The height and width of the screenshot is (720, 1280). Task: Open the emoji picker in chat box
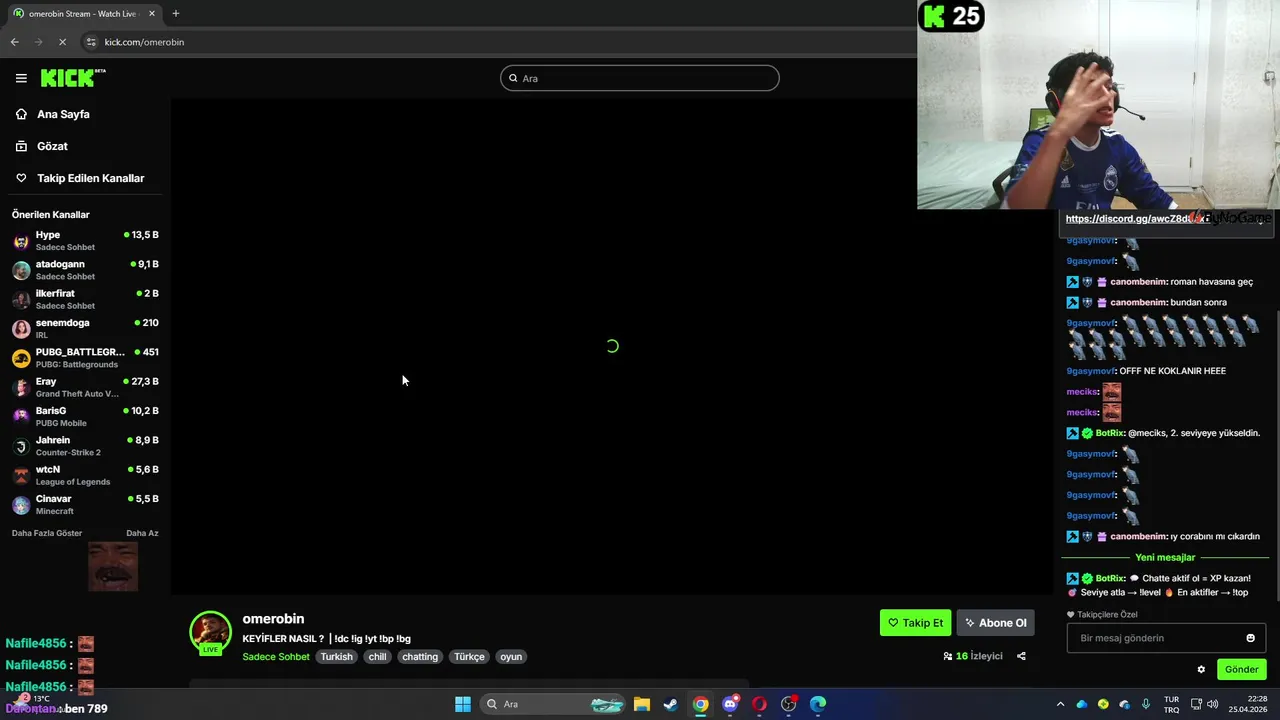coord(1250,638)
